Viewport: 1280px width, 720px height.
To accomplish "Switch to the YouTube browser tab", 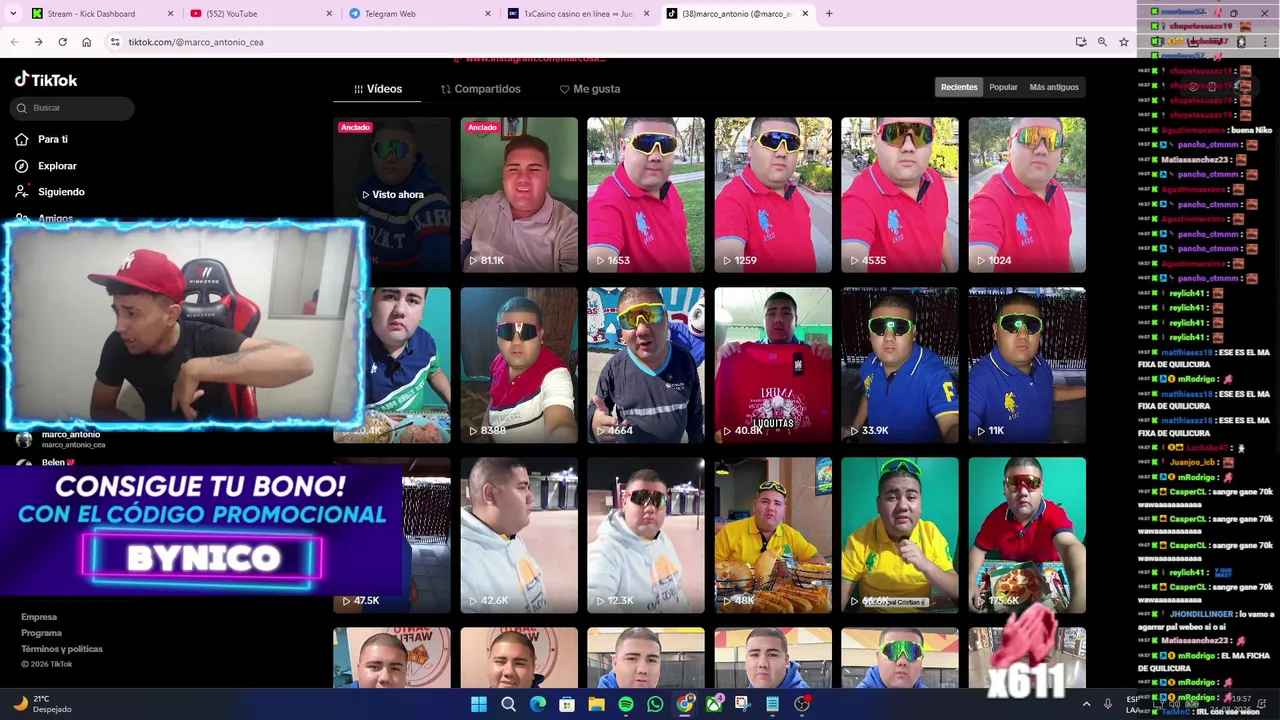I will (x=260, y=14).
